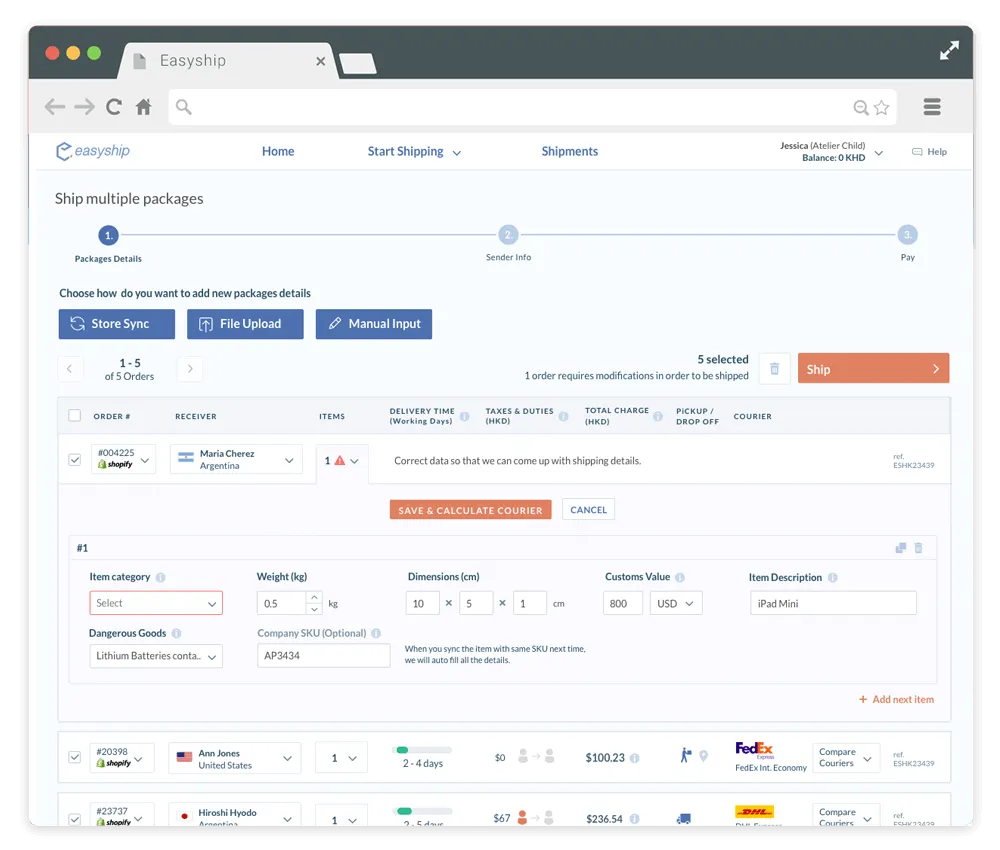Close the Easyship browser tab
The image size is (1000, 850).
tap(321, 61)
